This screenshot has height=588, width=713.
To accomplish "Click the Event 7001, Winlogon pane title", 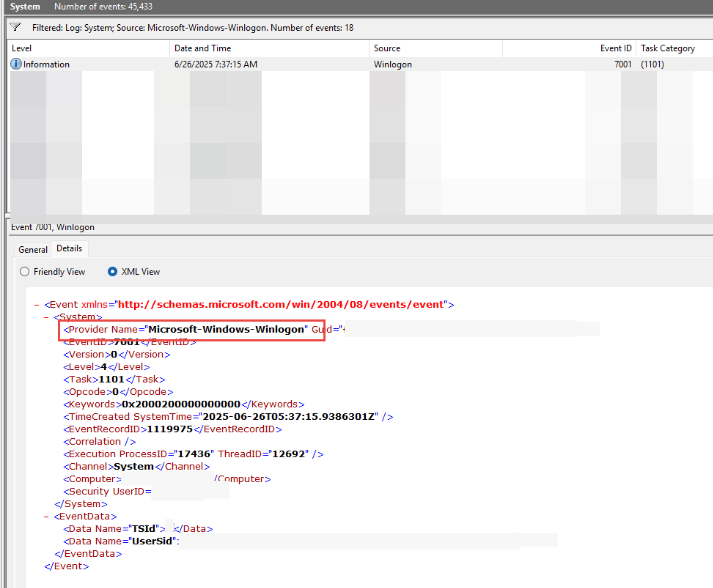I will pos(53,227).
